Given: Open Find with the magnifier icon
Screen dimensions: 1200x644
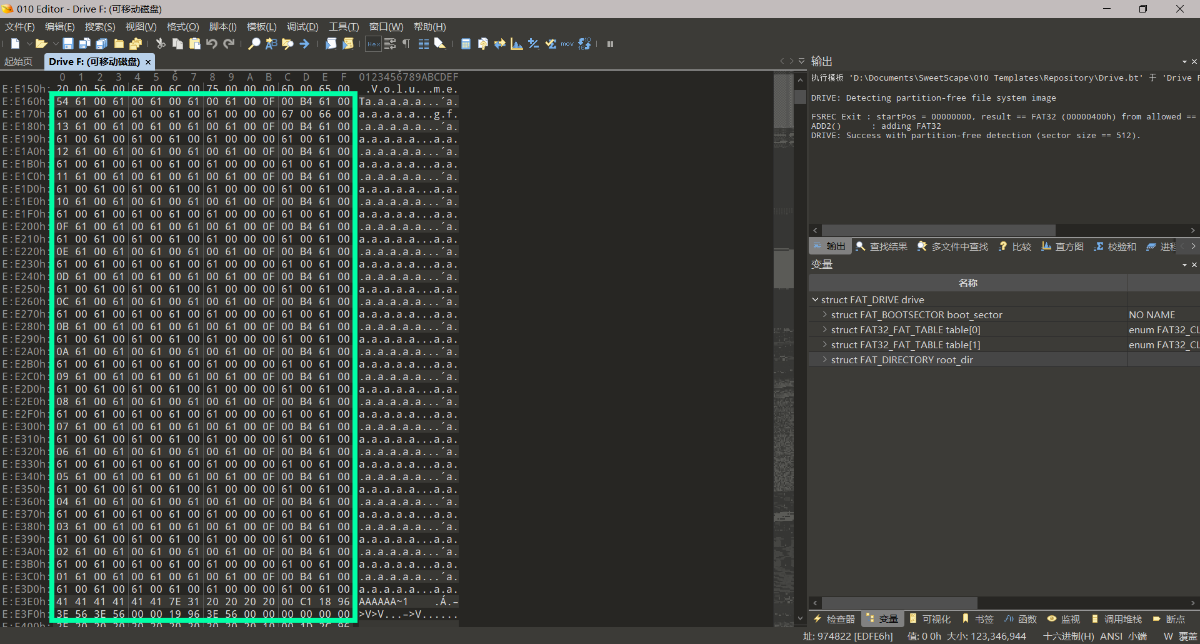Looking at the screenshot, I should click(x=254, y=44).
